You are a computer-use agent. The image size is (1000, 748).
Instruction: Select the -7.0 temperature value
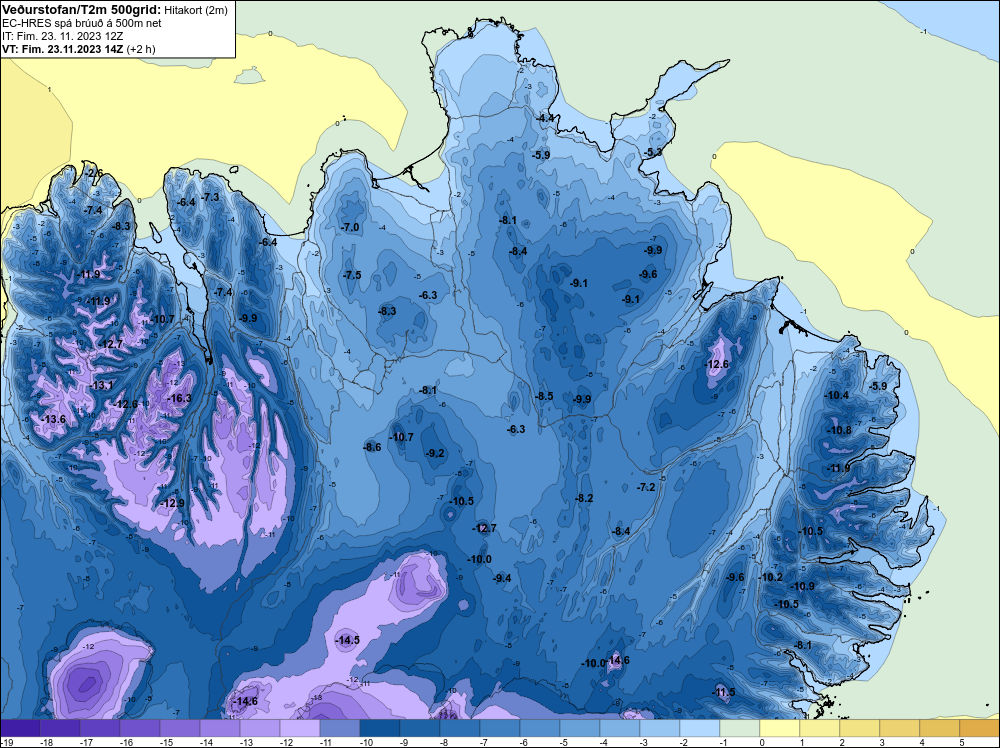(x=350, y=227)
